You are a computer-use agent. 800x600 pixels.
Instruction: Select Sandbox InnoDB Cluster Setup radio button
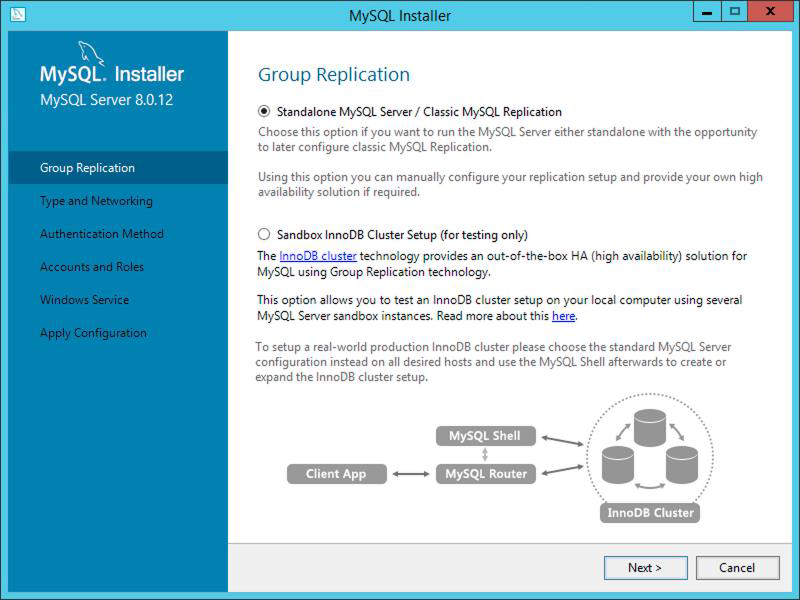(264, 234)
